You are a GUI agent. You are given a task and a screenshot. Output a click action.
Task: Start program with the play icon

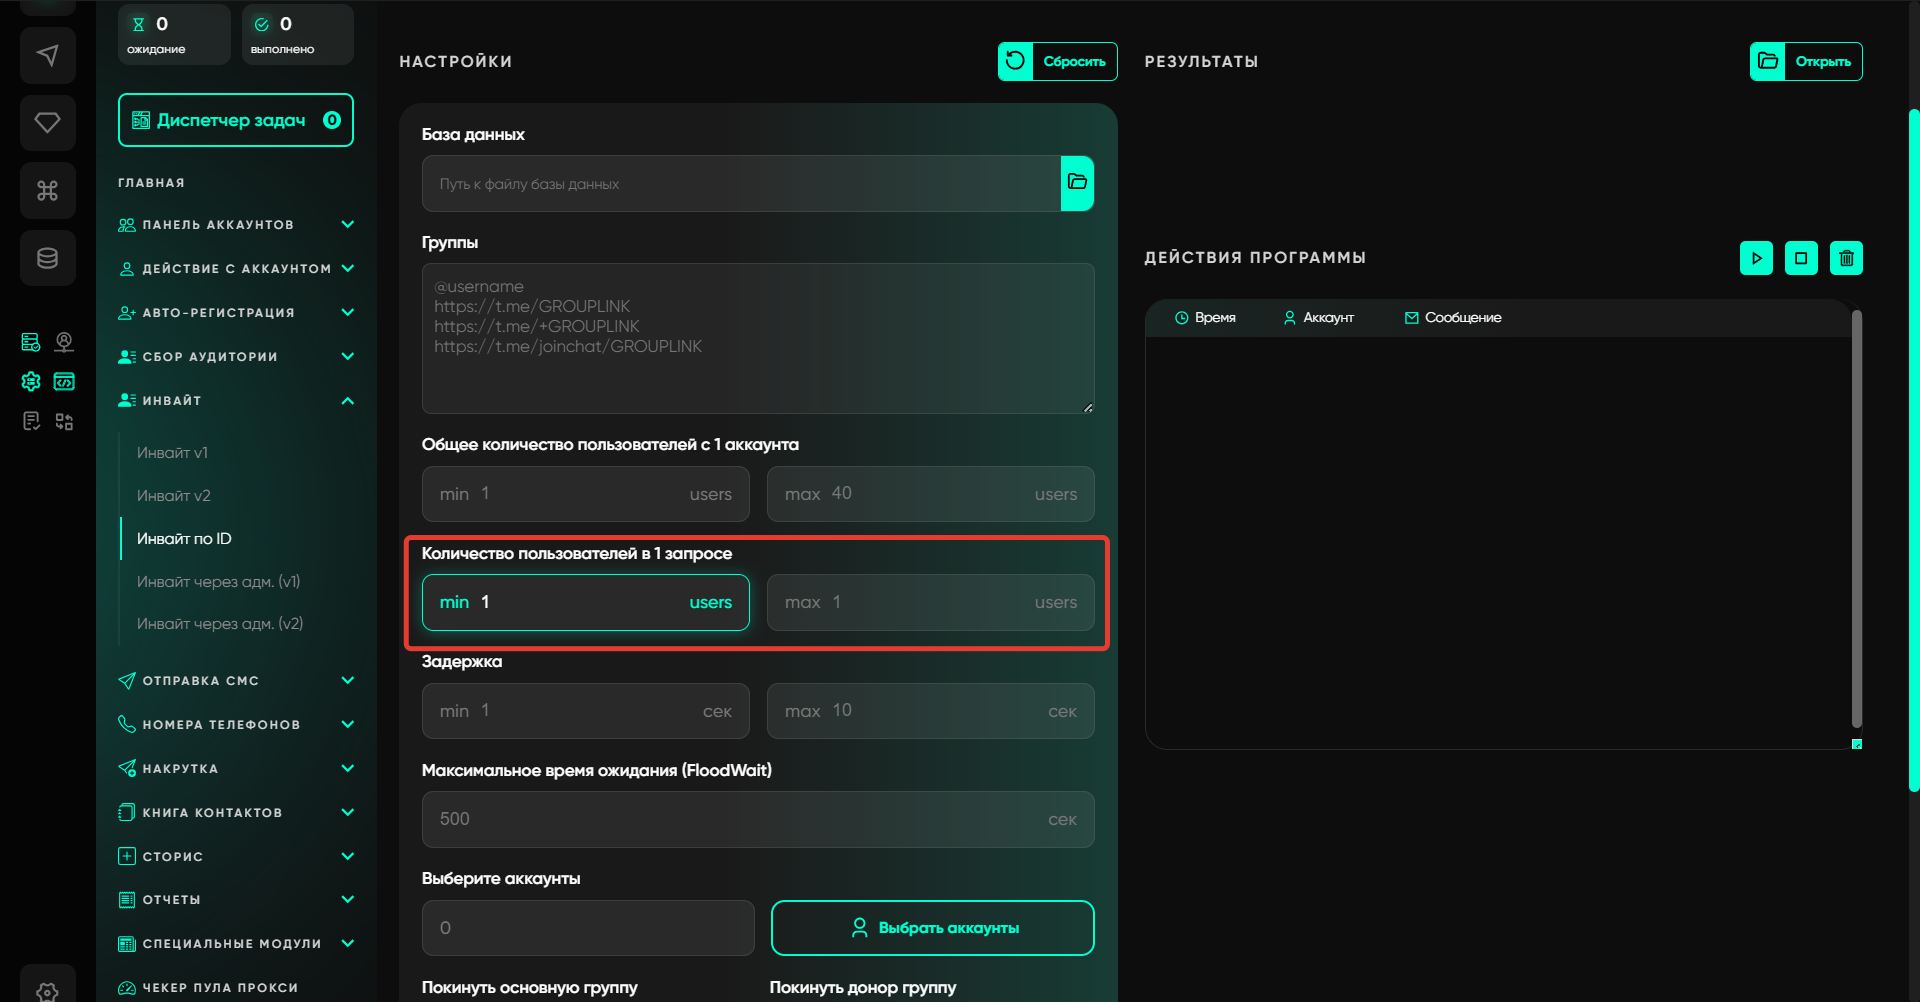pyautogui.click(x=1756, y=258)
